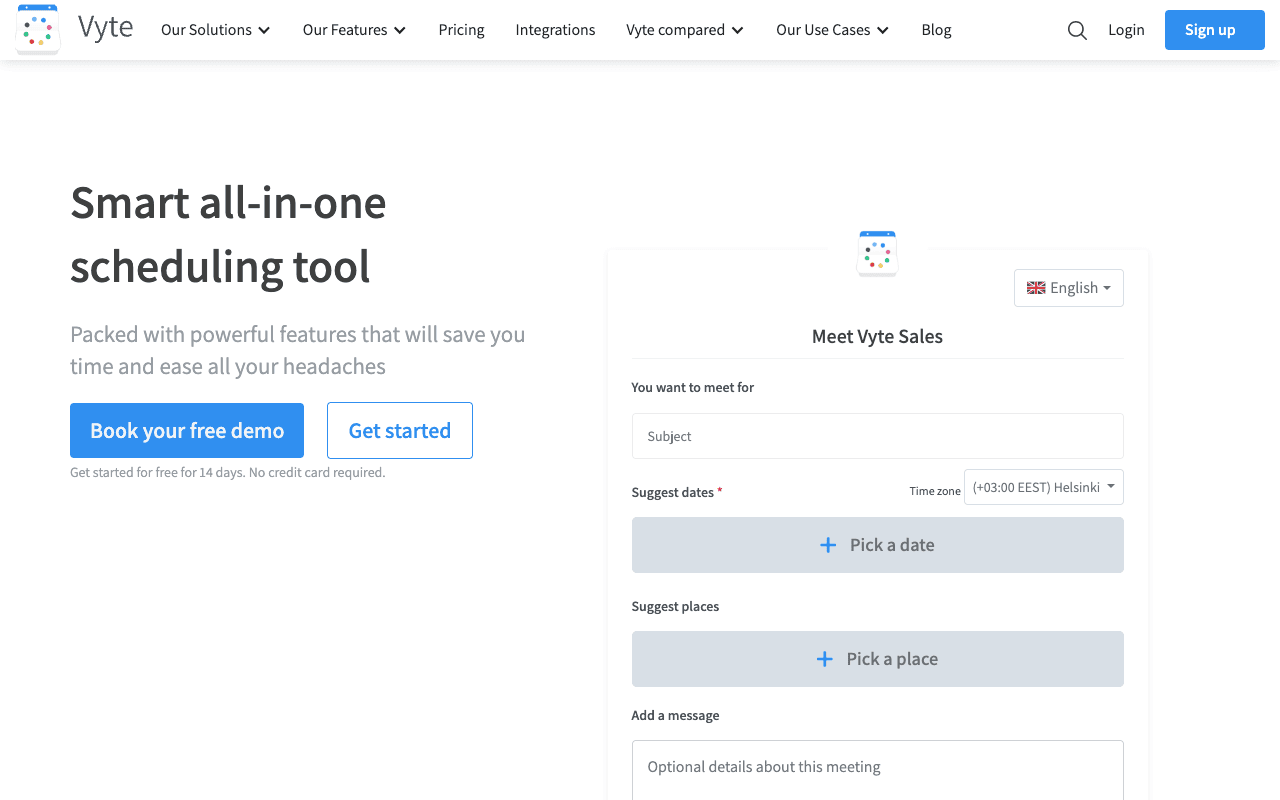1280x800 pixels.
Task: Click the plus icon beside Pick a place
Action: 825,659
